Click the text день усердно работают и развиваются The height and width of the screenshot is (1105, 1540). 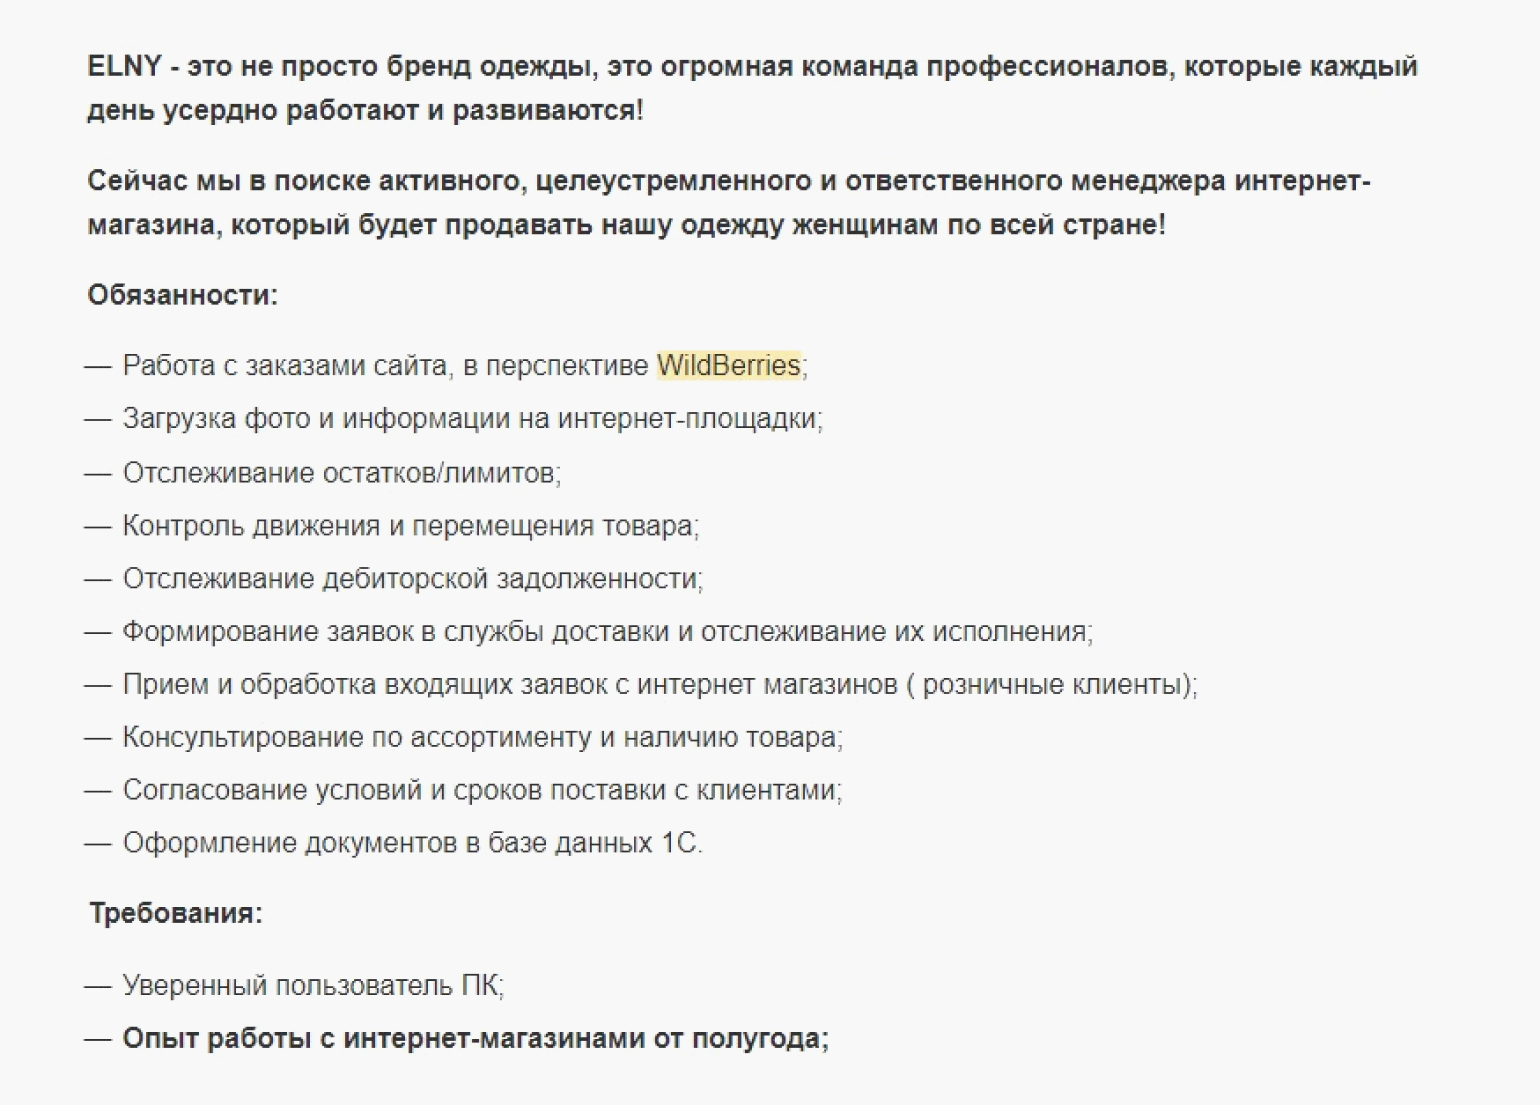click(365, 110)
